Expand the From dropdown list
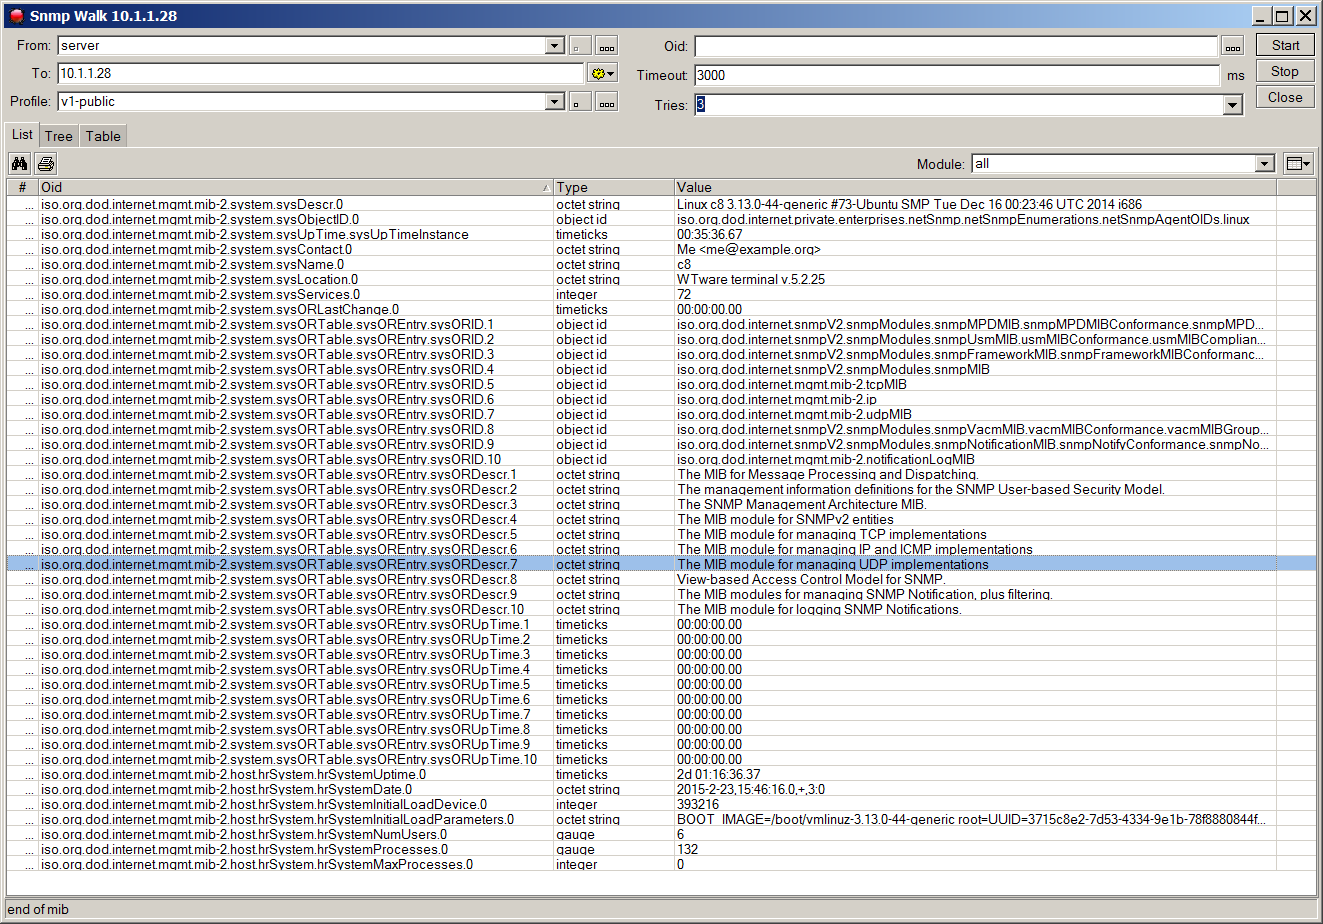Viewport: 1323px width, 924px height. 555,46
